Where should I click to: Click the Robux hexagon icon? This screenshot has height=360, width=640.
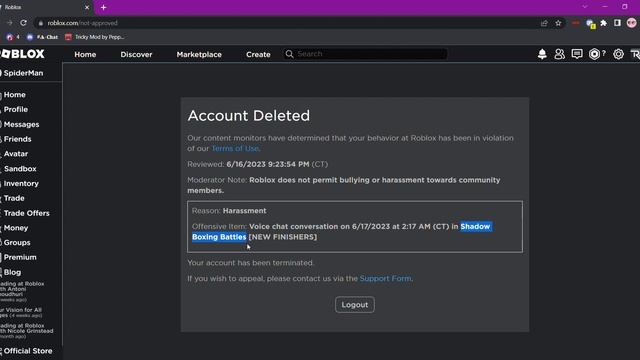pyautogui.click(x=594, y=54)
